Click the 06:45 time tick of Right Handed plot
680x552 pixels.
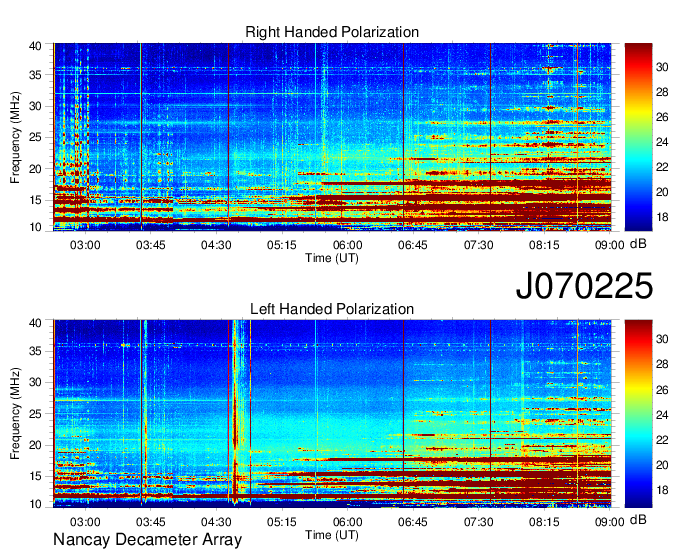pos(413,245)
